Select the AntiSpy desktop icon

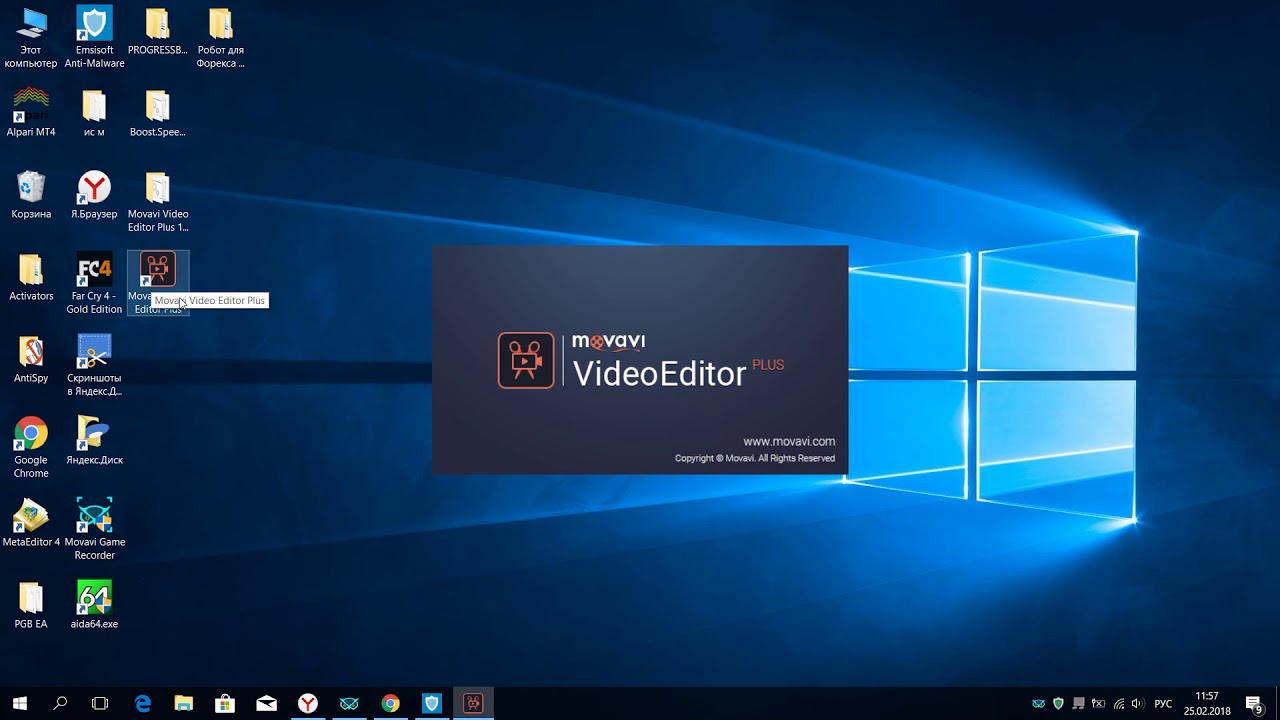[x=31, y=359]
